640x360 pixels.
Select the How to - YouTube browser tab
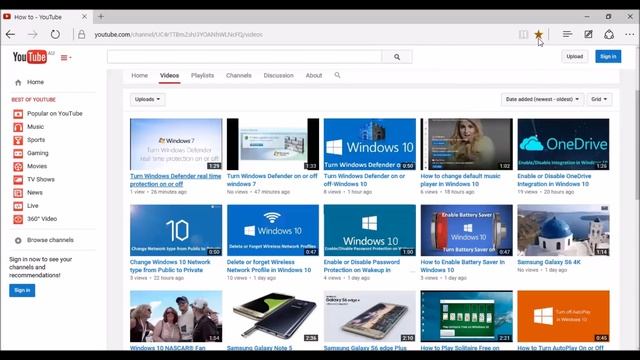(47, 17)
